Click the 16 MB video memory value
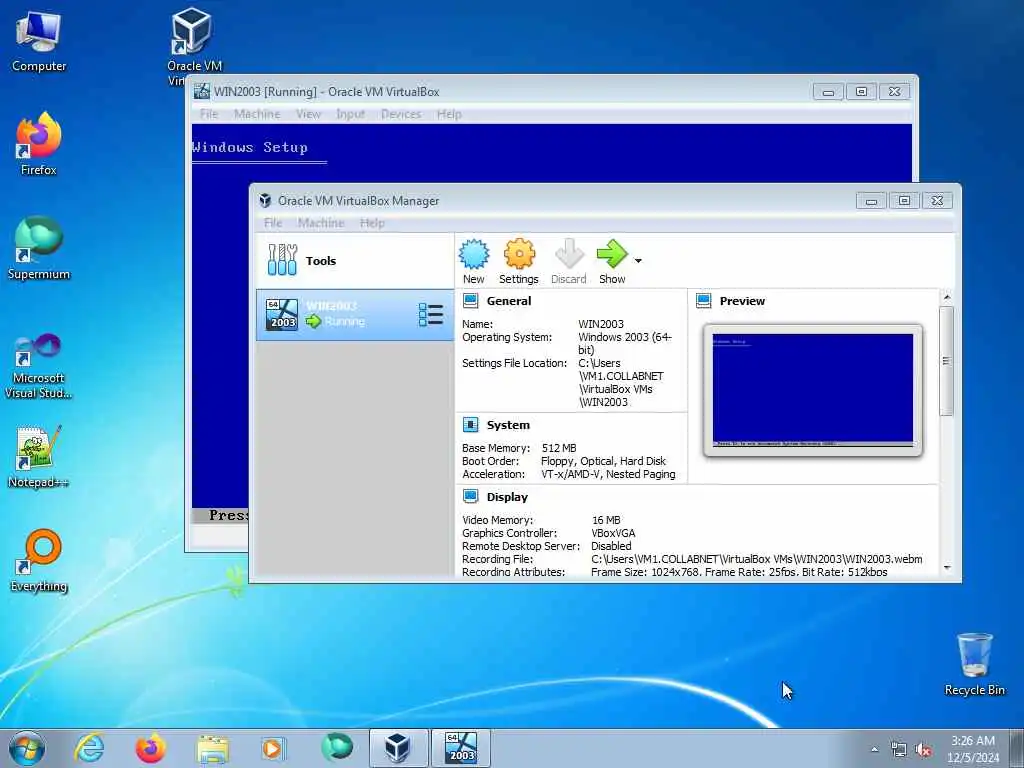The image size is (1024, 768). [x=606, y=520]
